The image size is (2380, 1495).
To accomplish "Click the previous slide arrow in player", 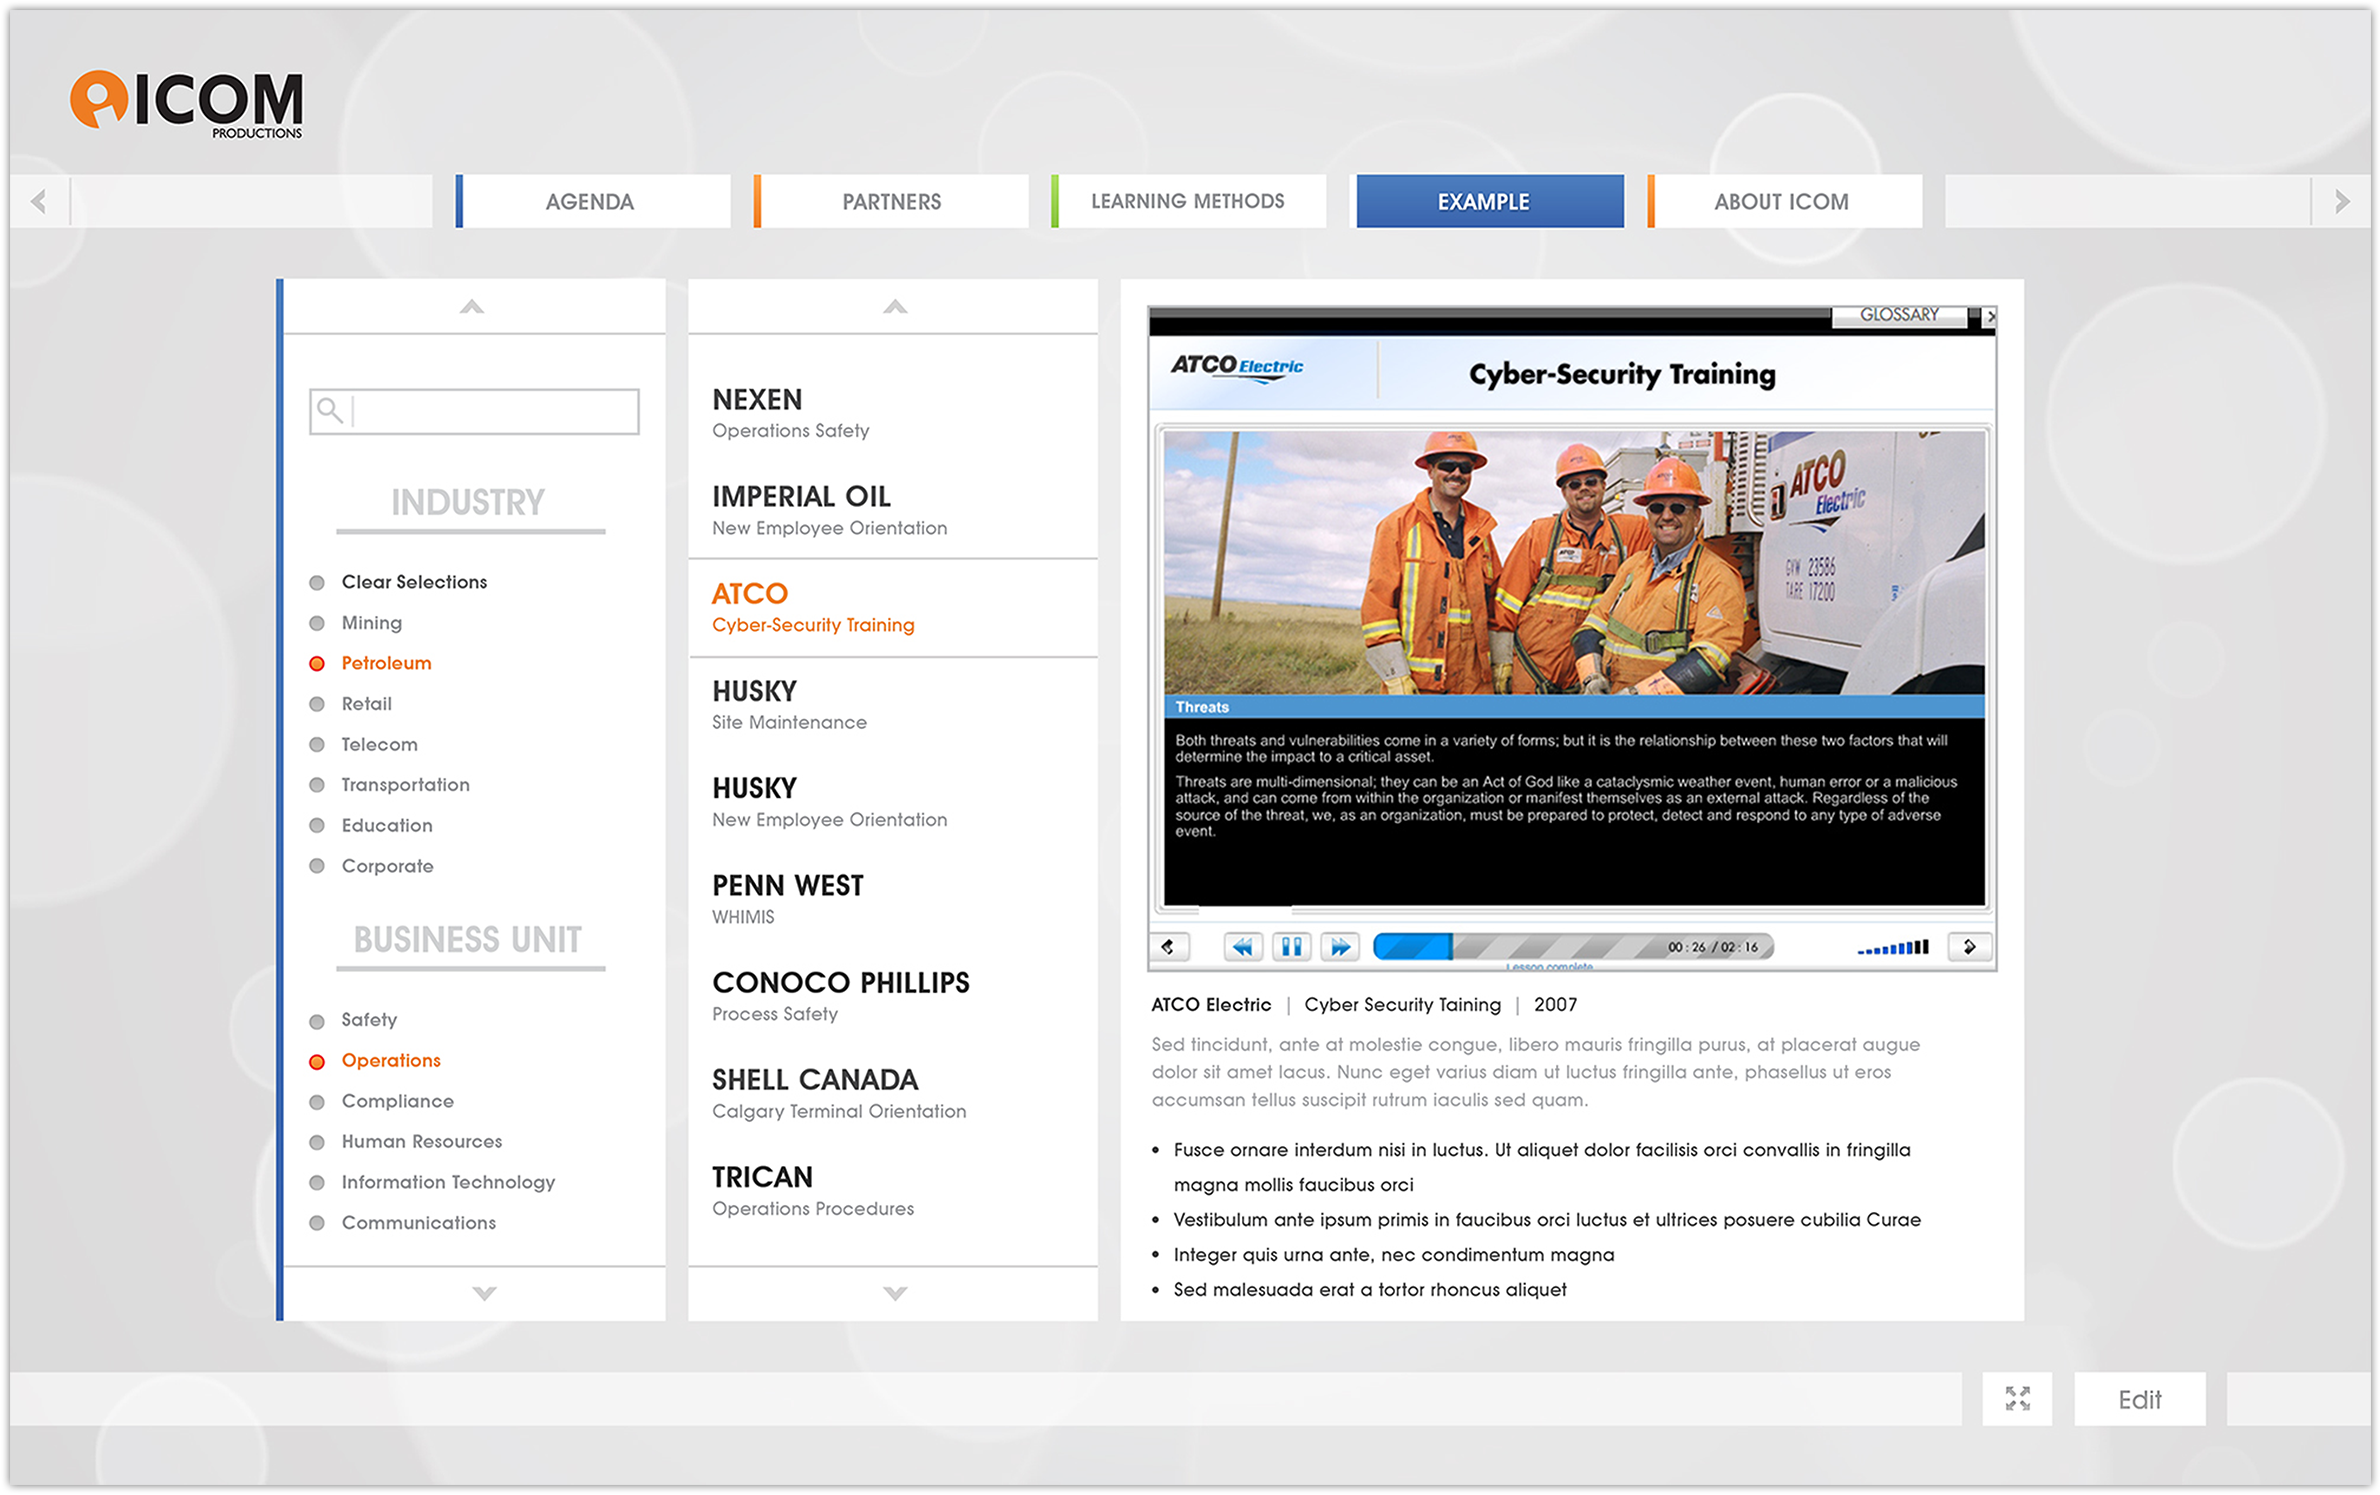I will [1169, 947].
